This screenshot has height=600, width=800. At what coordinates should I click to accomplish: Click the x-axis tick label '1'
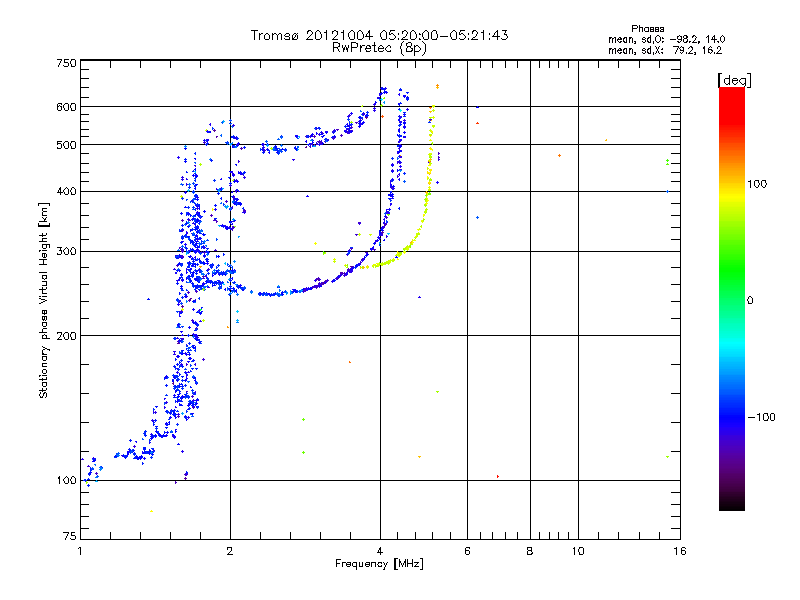click(x=80, y=551)
